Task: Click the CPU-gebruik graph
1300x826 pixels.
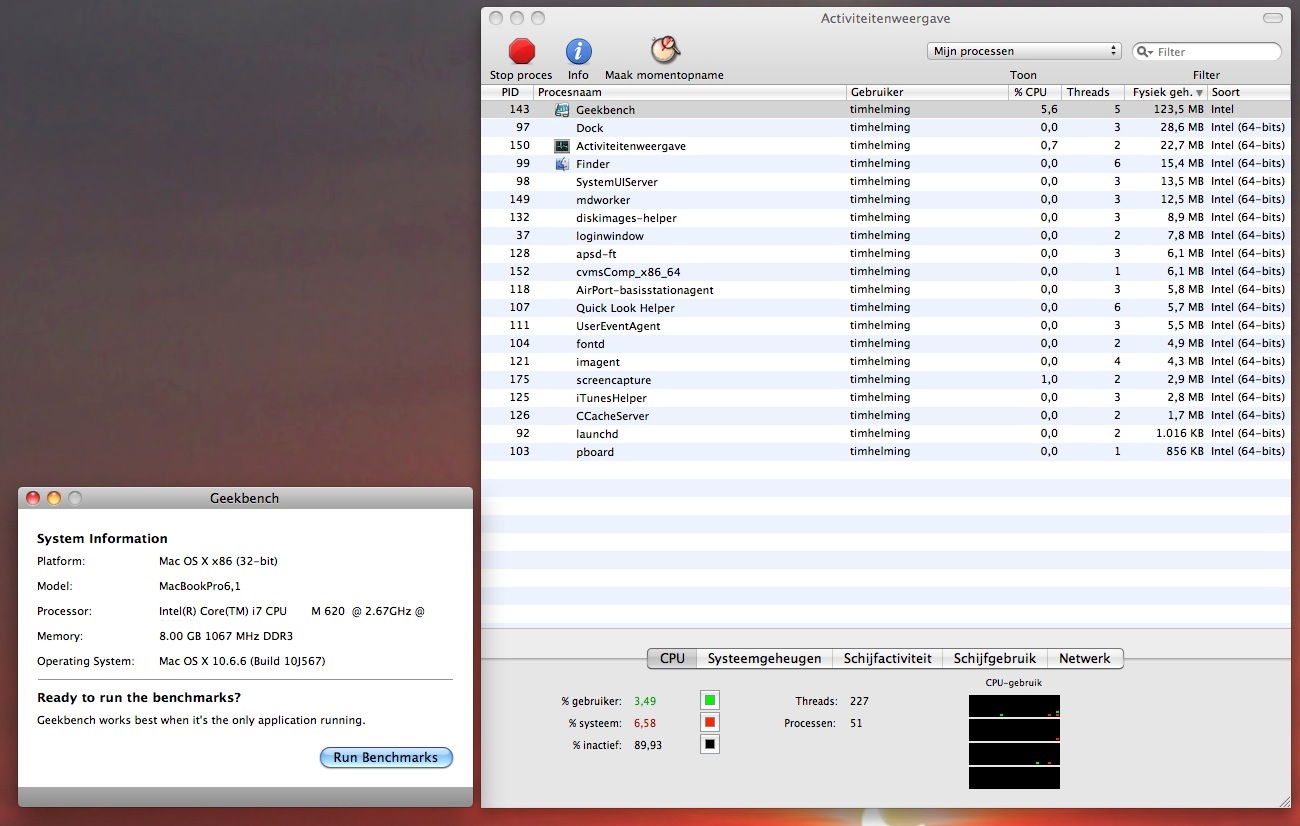Action: [1014, 742]
